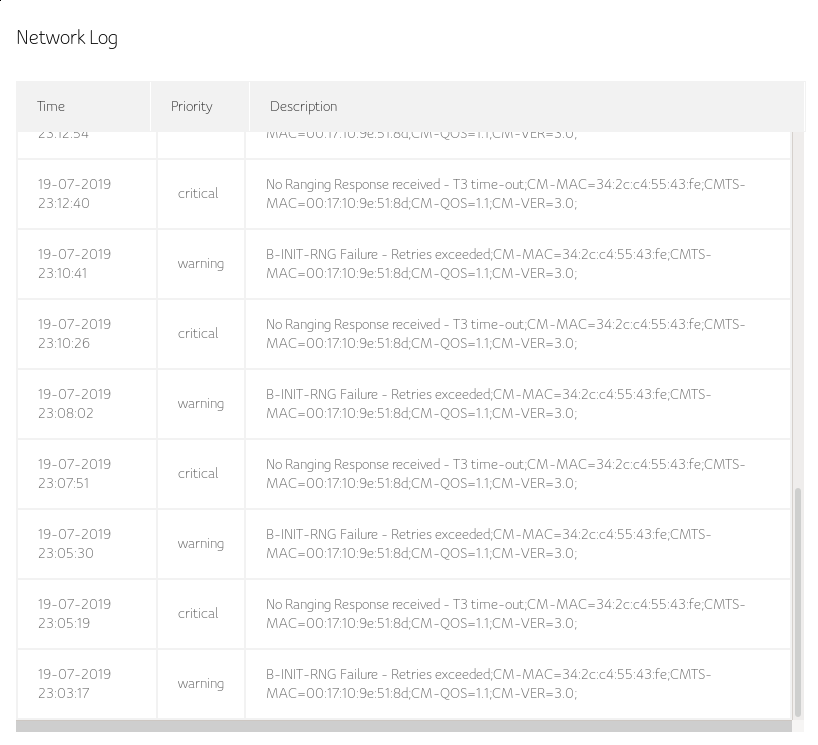Click the description of the 23:12:40 entry

(x=505, y=194)
